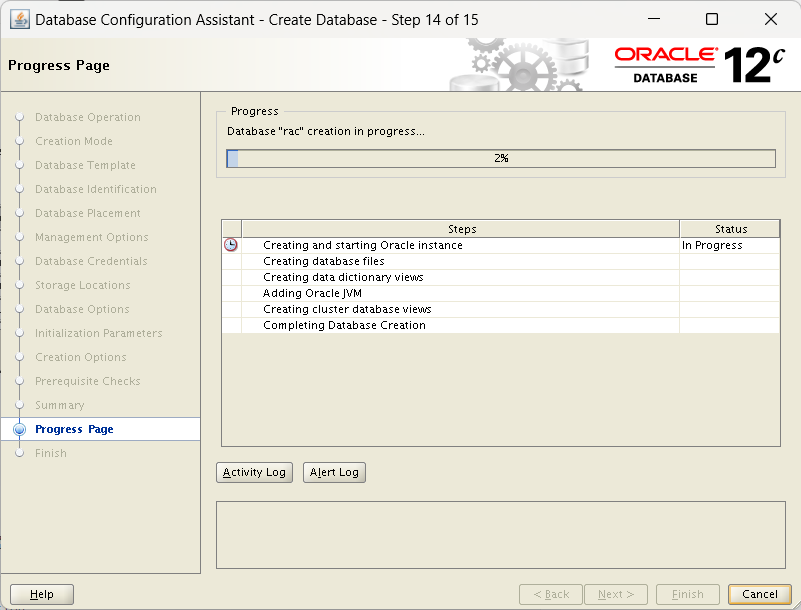Select Storage Locations step
The image size is (801, 610).
[83, 286]
